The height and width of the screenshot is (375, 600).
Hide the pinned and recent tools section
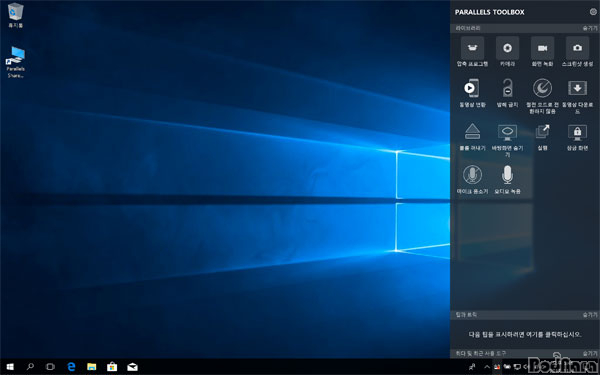coord(590,353)
